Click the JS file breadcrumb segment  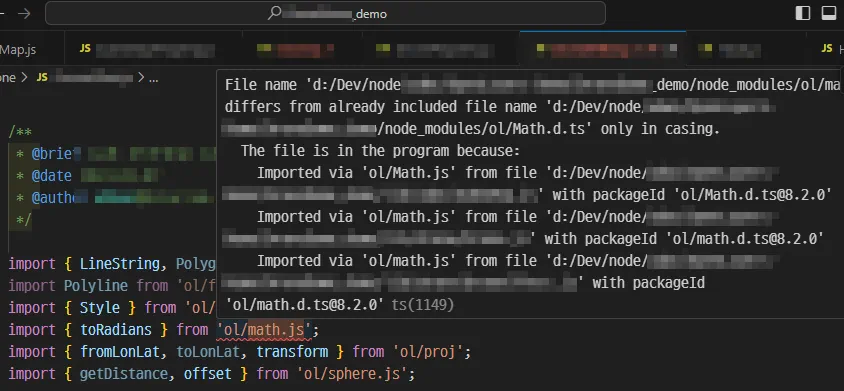(x=85, y=78)
